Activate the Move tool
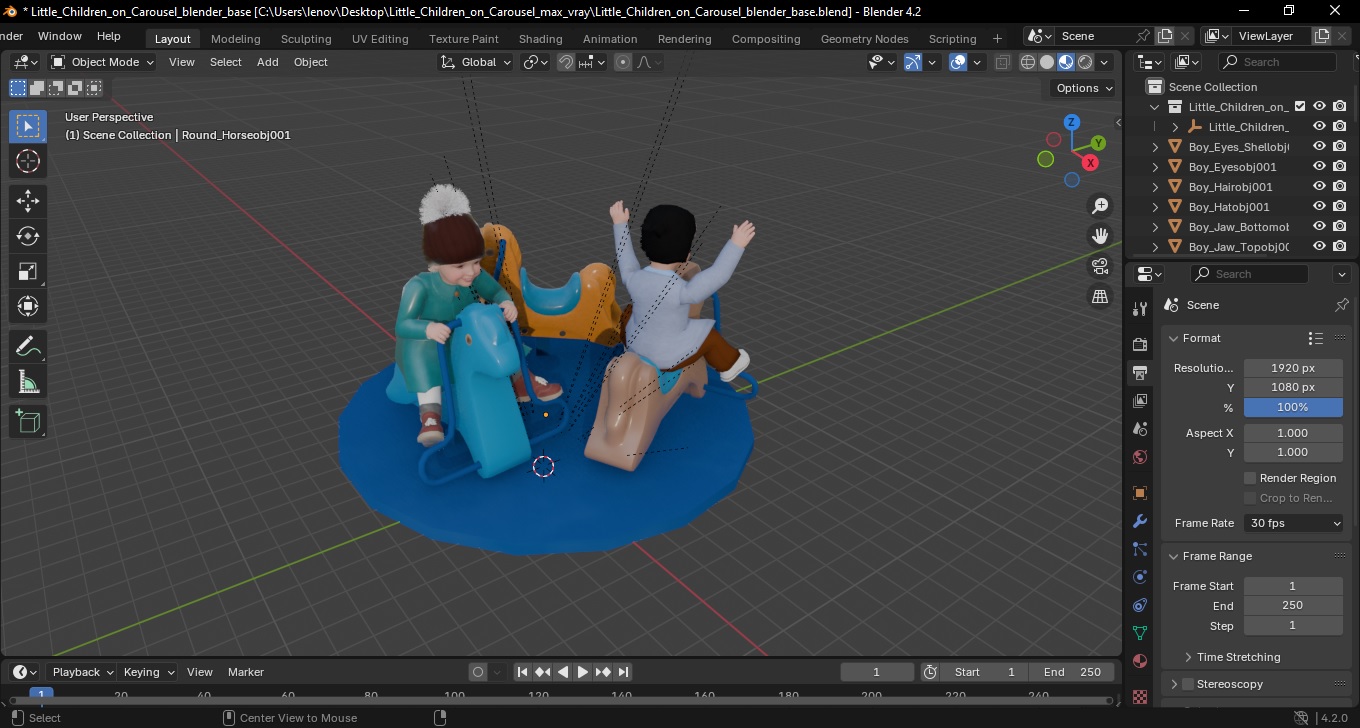1360x728 pixels. click(28, 201)
